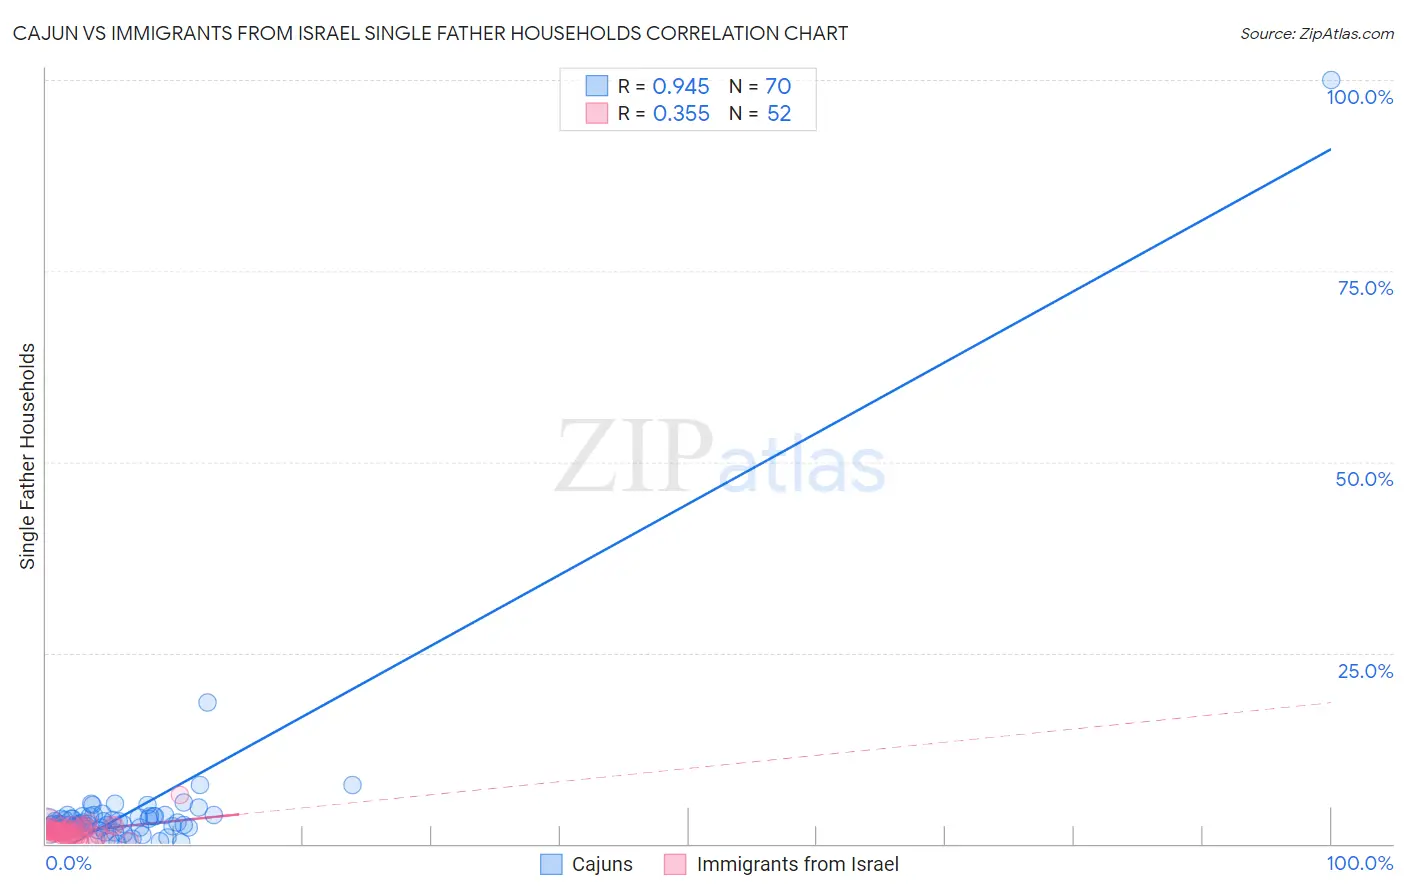Click the 0.0% x-axis label
The width and height of the screenshot is (1406, 892).
pos(69,863)
